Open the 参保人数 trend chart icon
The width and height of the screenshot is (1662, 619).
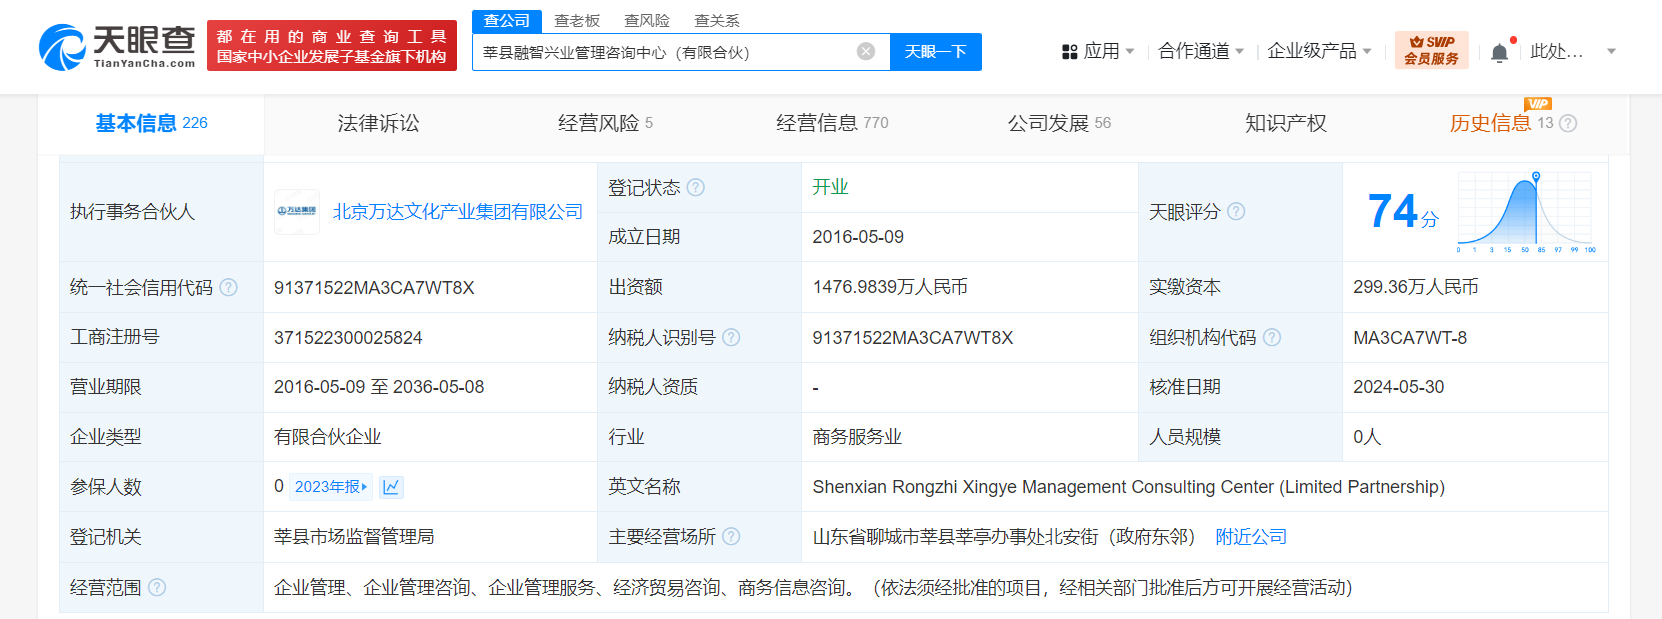point(391,487)
